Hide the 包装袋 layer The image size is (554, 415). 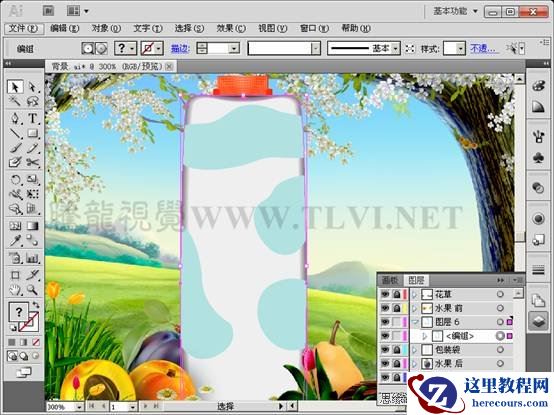tap(385, 350)
